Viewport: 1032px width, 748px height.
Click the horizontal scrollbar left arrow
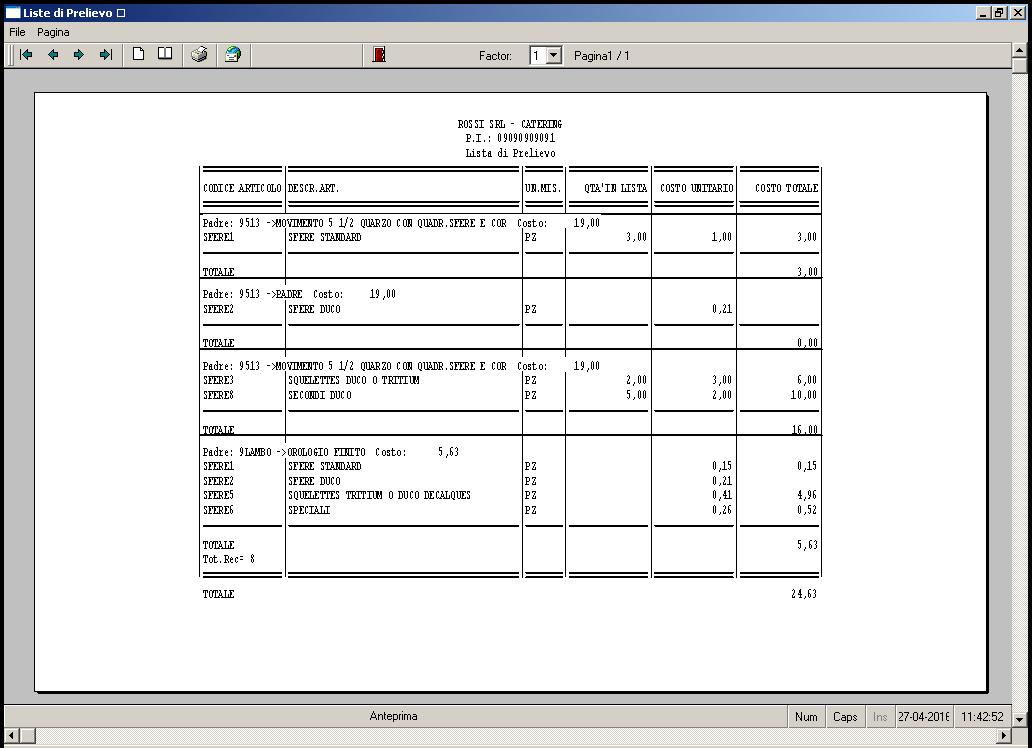point(12,735)
